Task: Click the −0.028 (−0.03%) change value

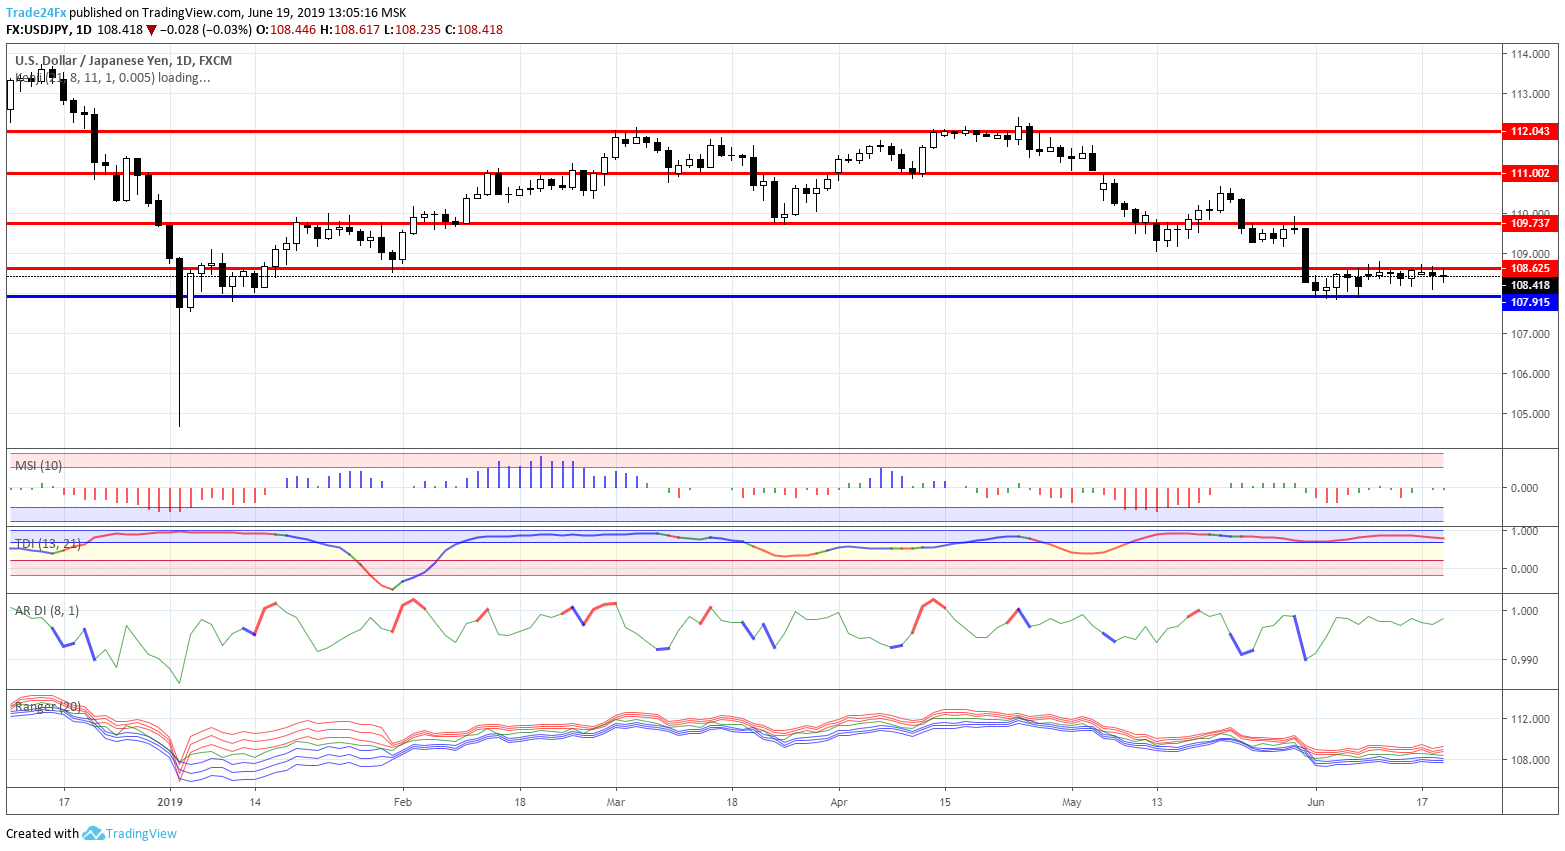Action: [206, 30]
